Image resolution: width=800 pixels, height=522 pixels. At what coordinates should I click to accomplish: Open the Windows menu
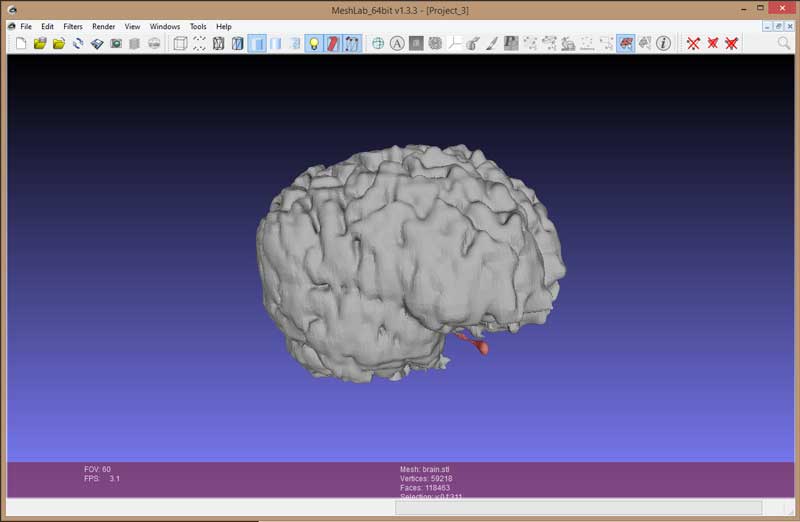point(165,26)
